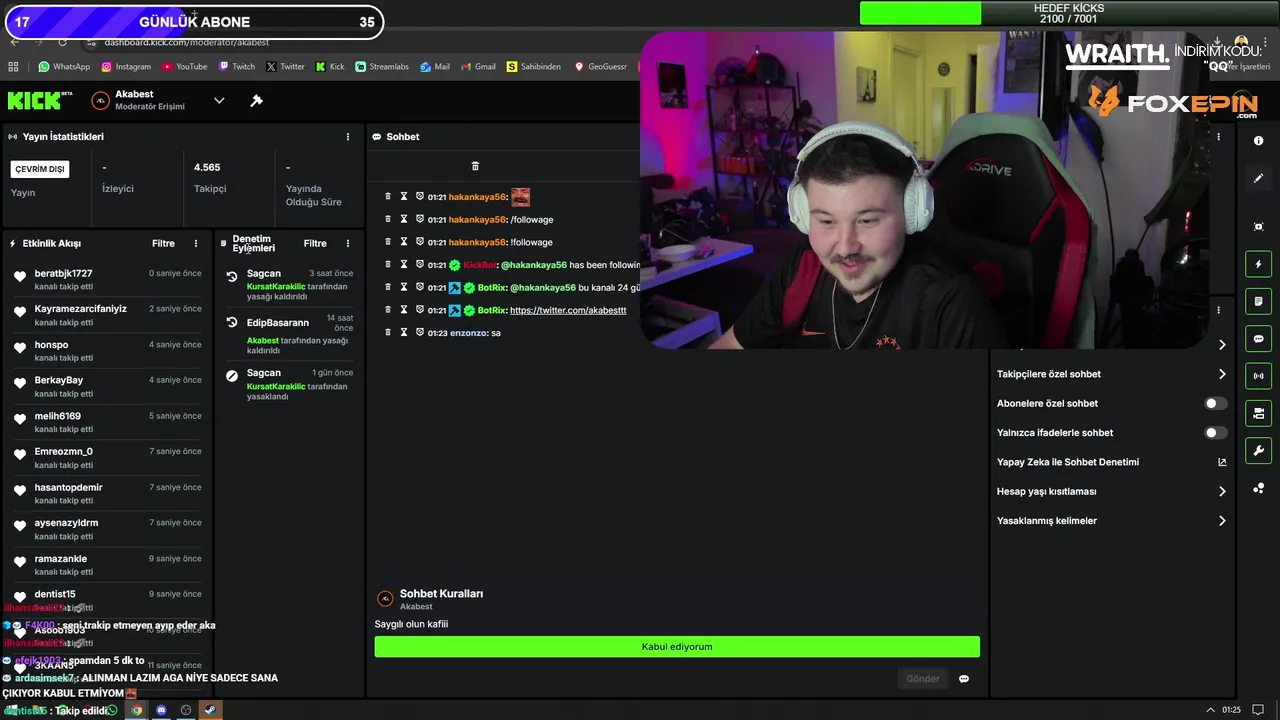The width and height of the screenshot is (1280, 720).
Task: Expand the Akabest channel switcher chevron
Action: point(219,101)
